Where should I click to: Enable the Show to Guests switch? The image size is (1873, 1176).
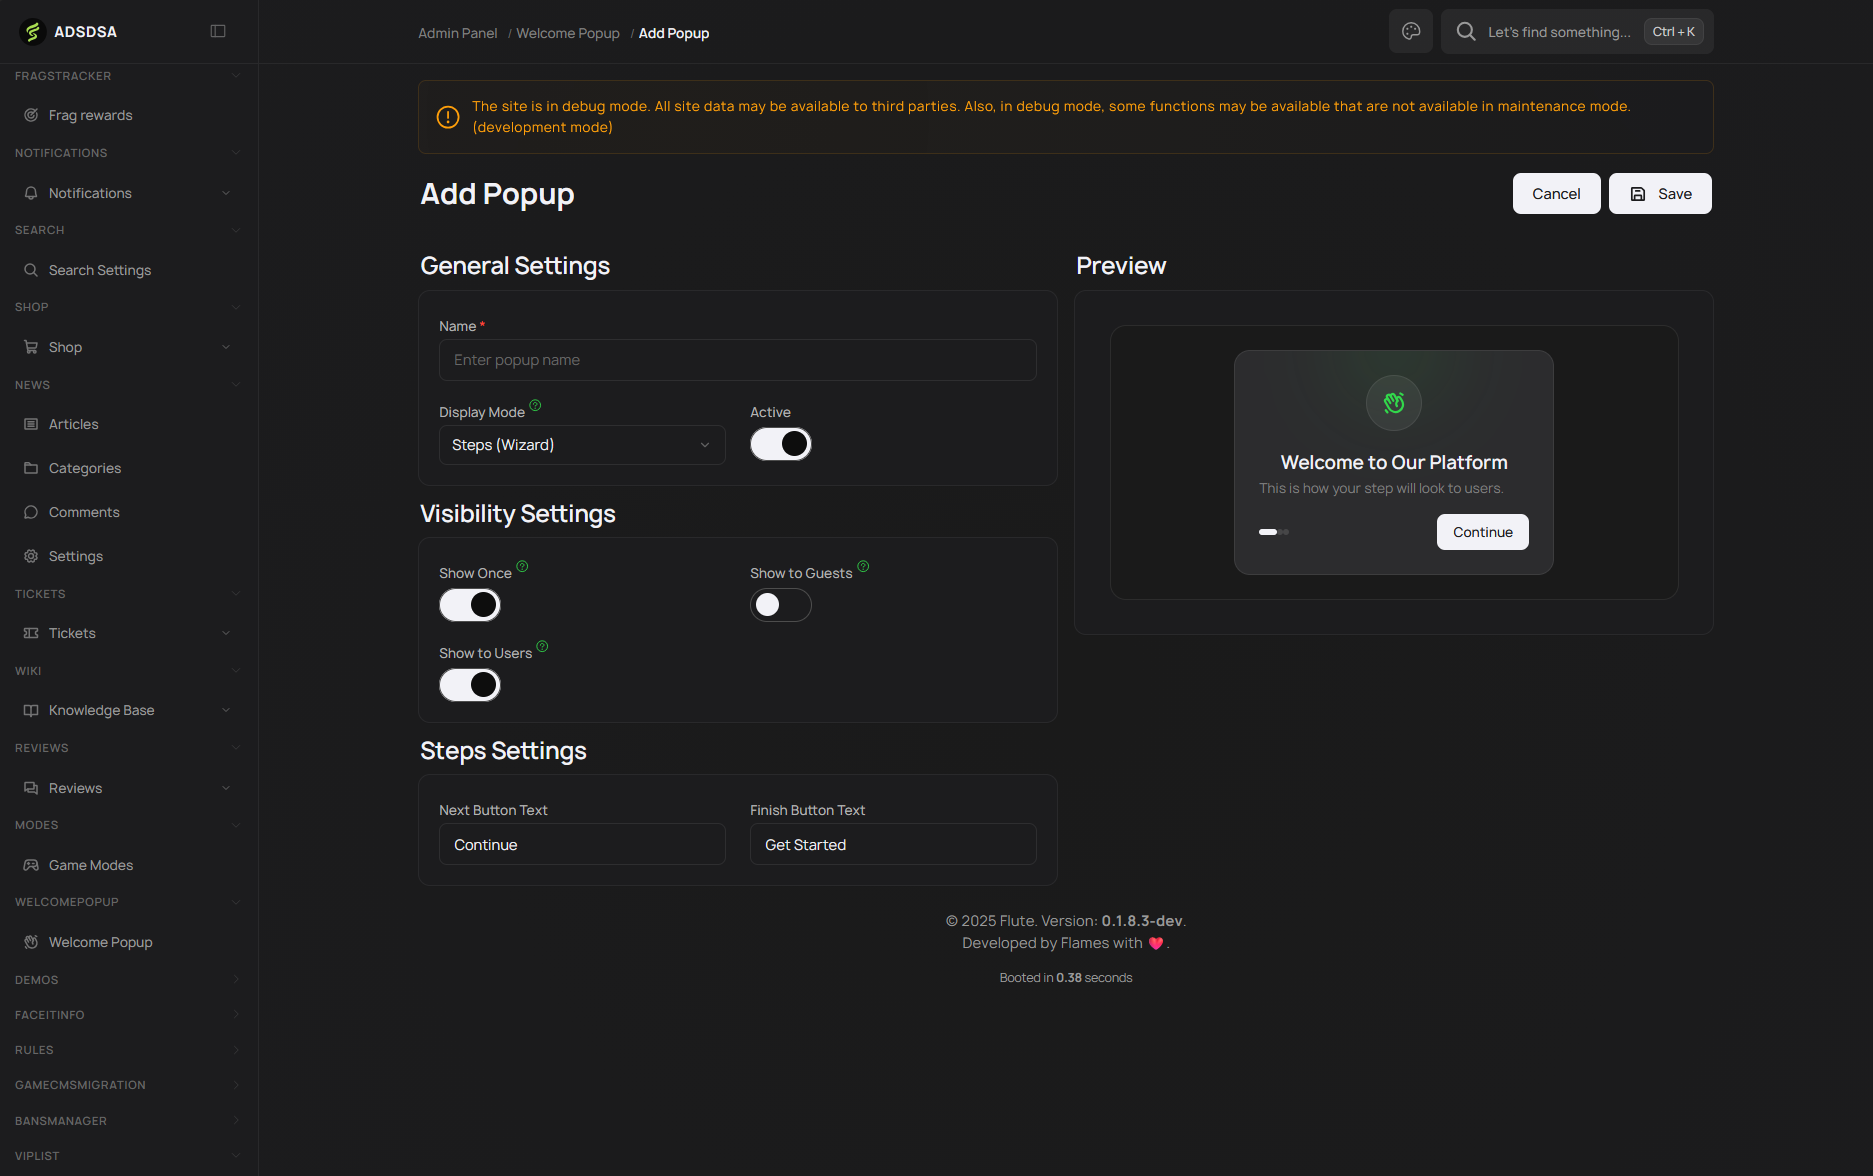[780, 605]
